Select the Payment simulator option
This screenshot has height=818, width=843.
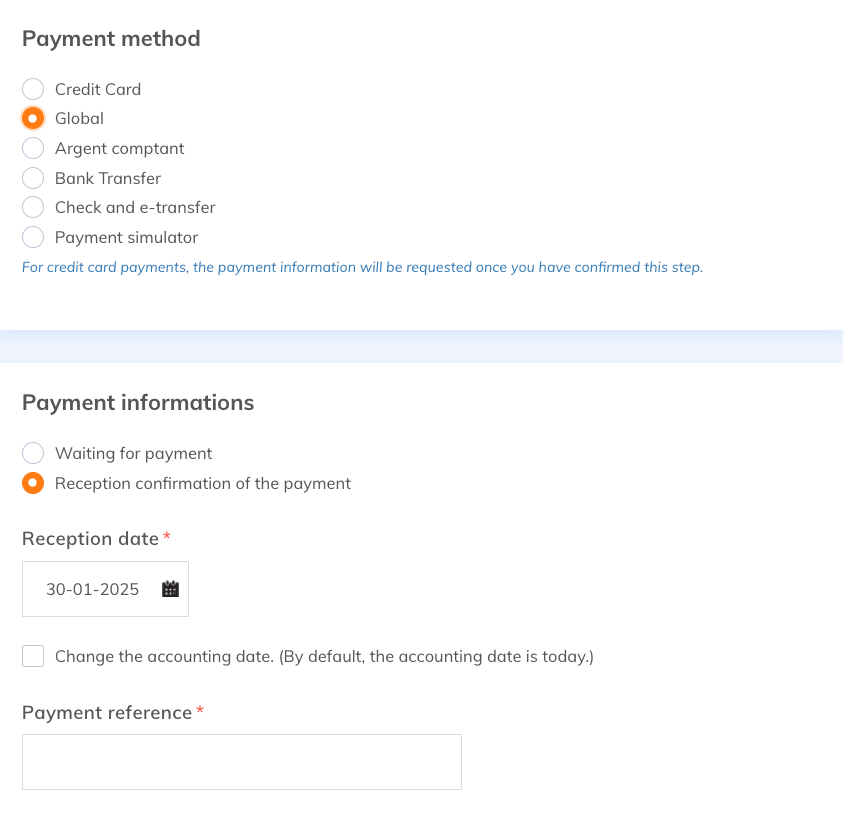point(33,238)
